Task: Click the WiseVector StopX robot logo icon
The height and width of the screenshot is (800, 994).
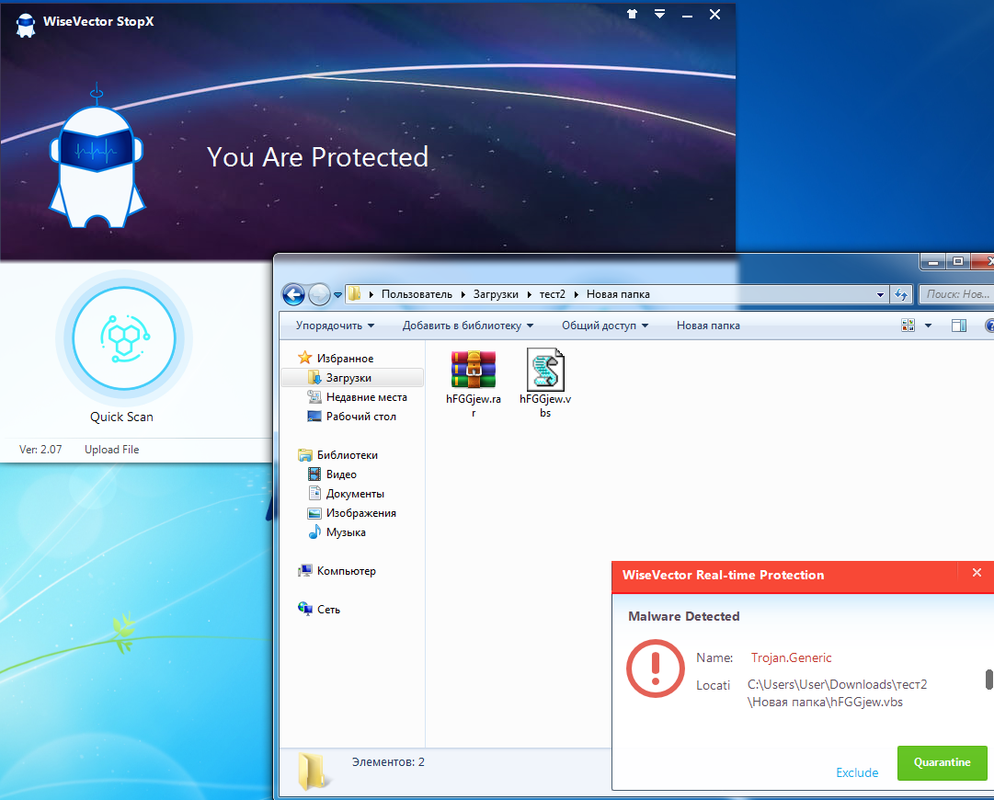Action: pos(25,24)
